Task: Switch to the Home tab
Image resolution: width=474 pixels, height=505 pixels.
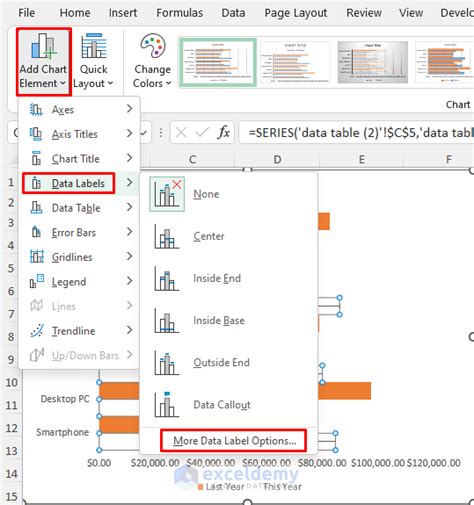Action: [x=75, y=13]
